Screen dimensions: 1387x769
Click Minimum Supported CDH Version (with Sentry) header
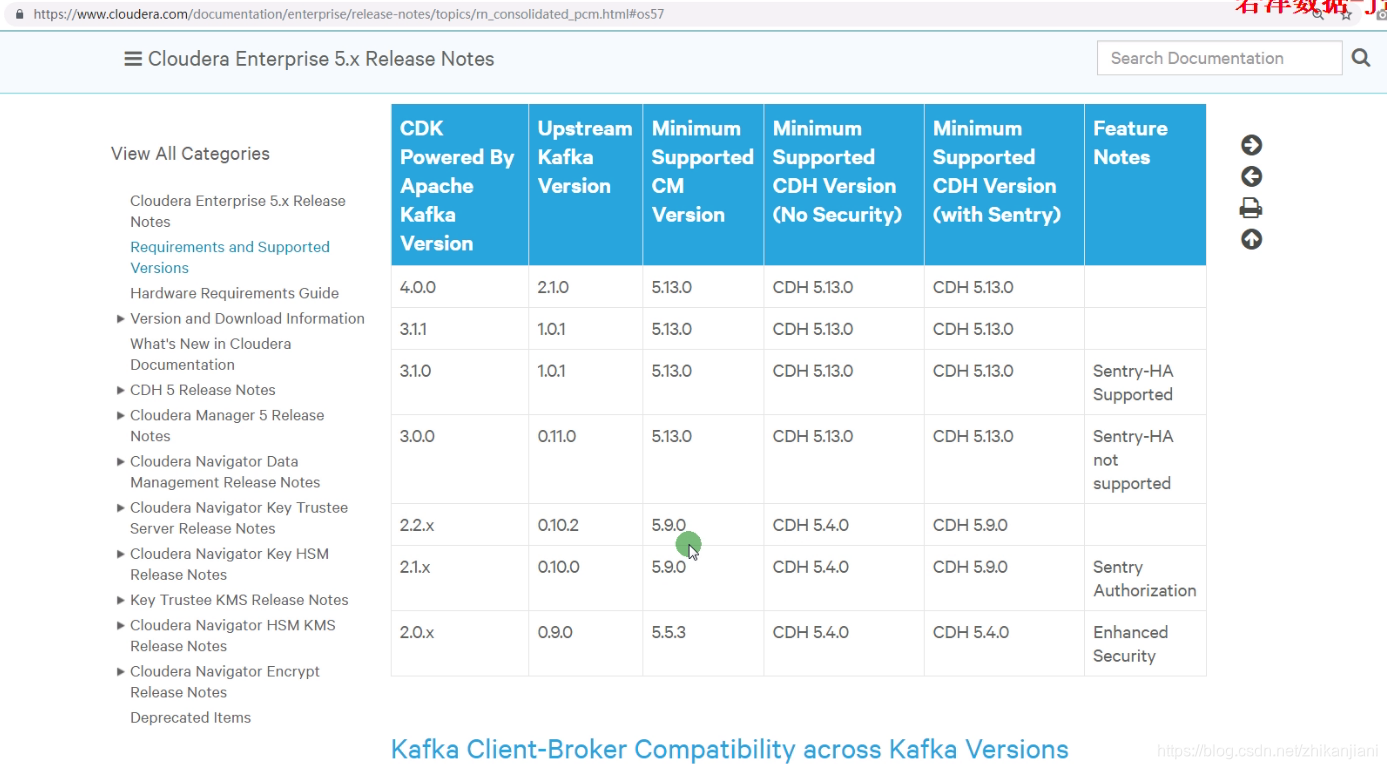[x=1003, y=185]
